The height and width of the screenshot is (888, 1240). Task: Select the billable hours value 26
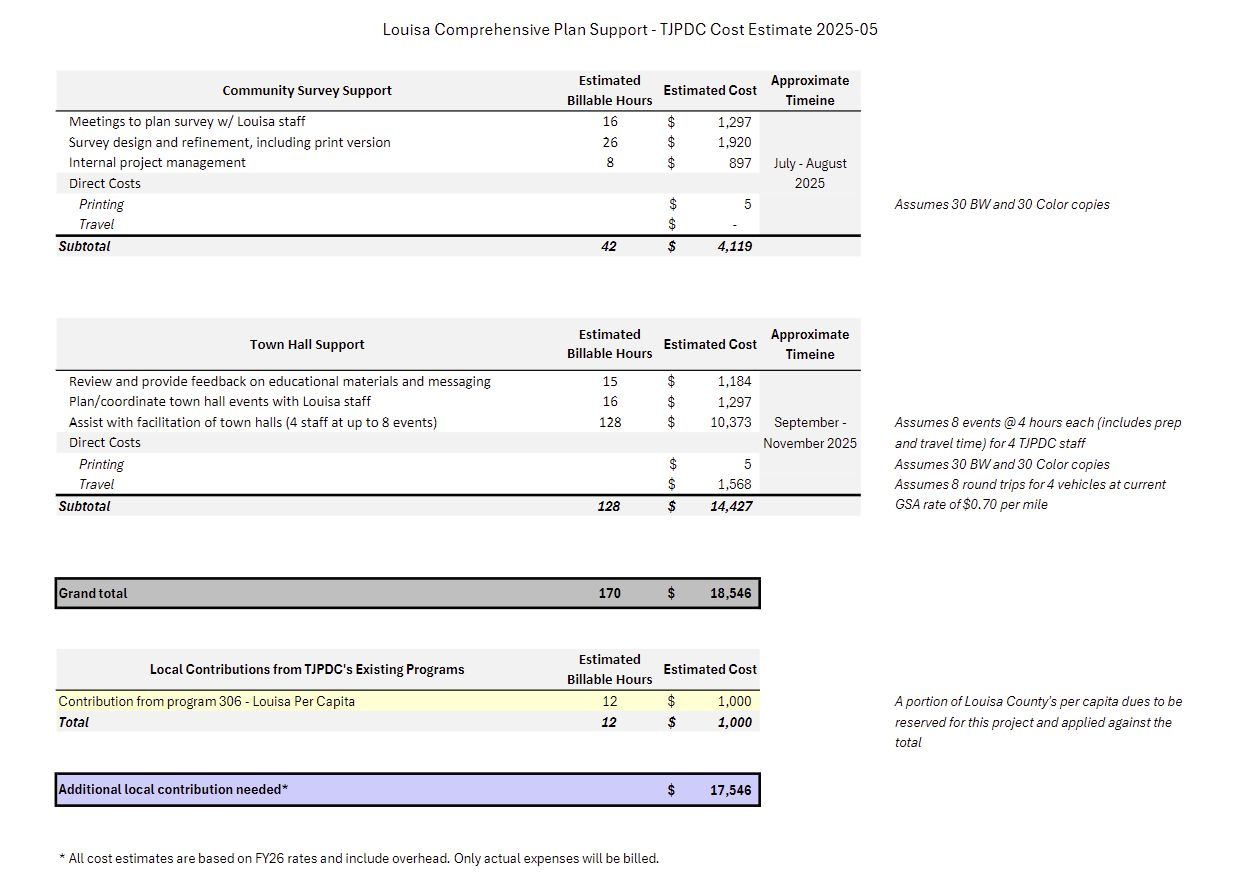point(610,142)
